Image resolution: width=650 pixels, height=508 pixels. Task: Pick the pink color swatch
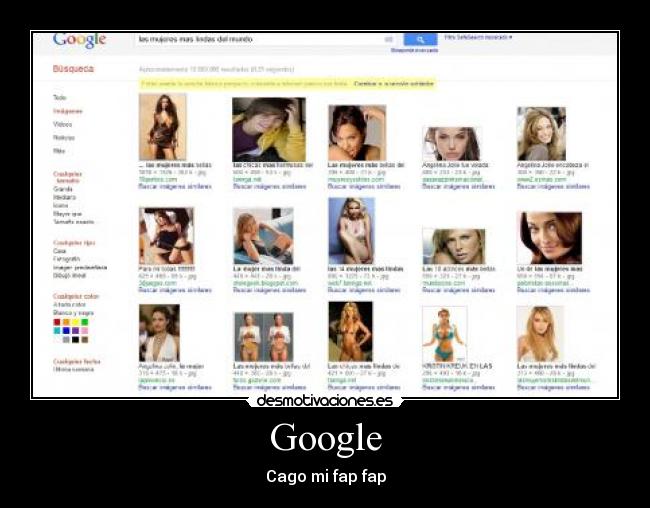85,331
